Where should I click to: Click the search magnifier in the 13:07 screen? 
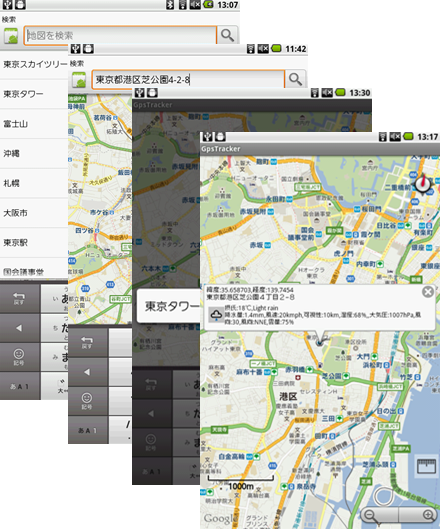(x=228, y=35)
